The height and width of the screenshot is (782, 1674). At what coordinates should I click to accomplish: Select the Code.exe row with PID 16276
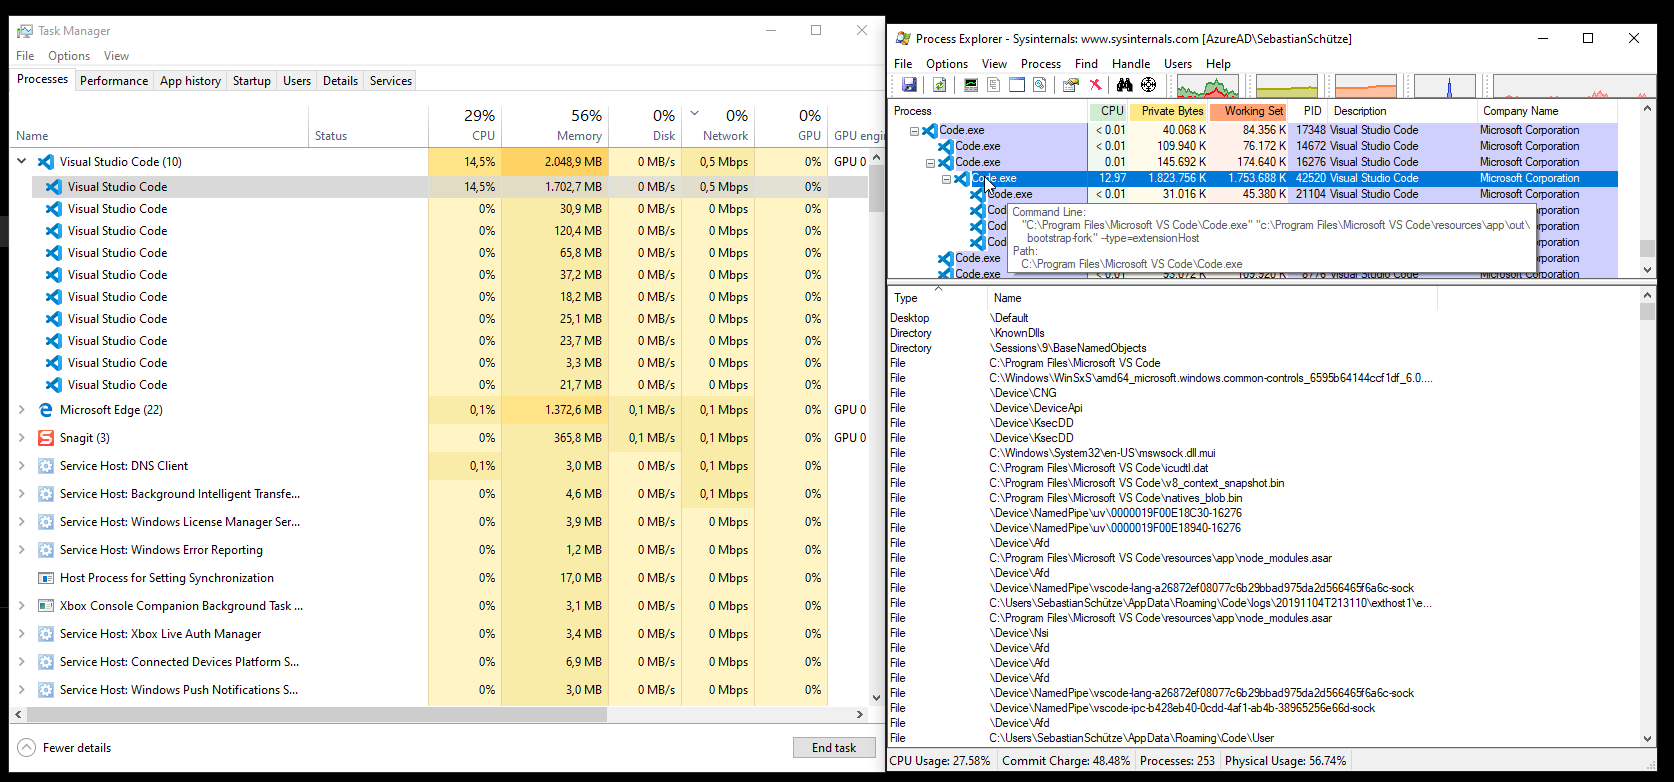pos(1253,162)
